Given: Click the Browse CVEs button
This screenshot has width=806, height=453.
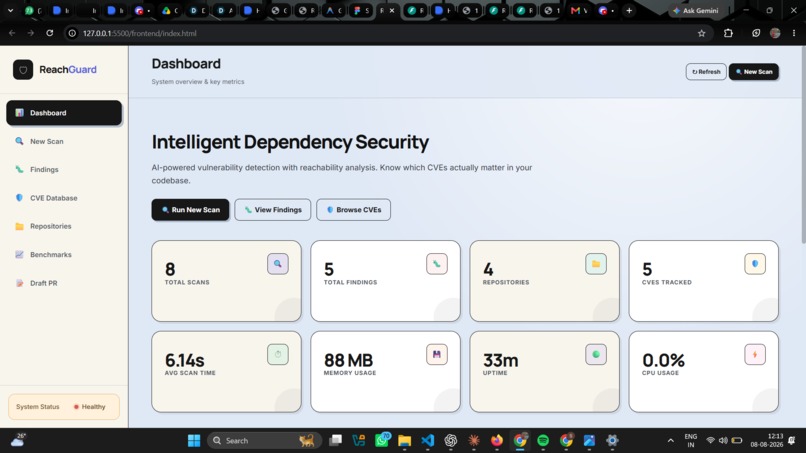Looking at the screenshot, I should point(353,210).
